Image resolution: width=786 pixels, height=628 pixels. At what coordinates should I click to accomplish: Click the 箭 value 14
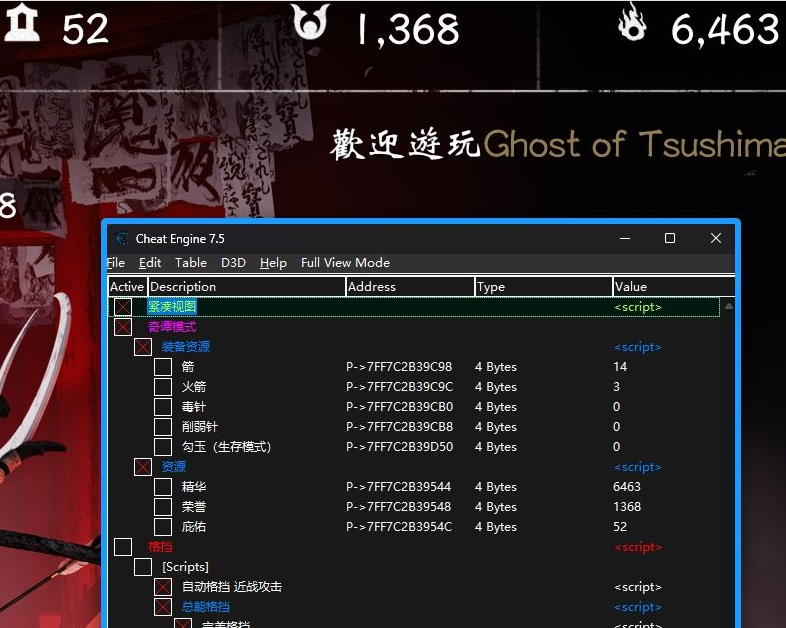pyautogui.click(x=620, y=367)
